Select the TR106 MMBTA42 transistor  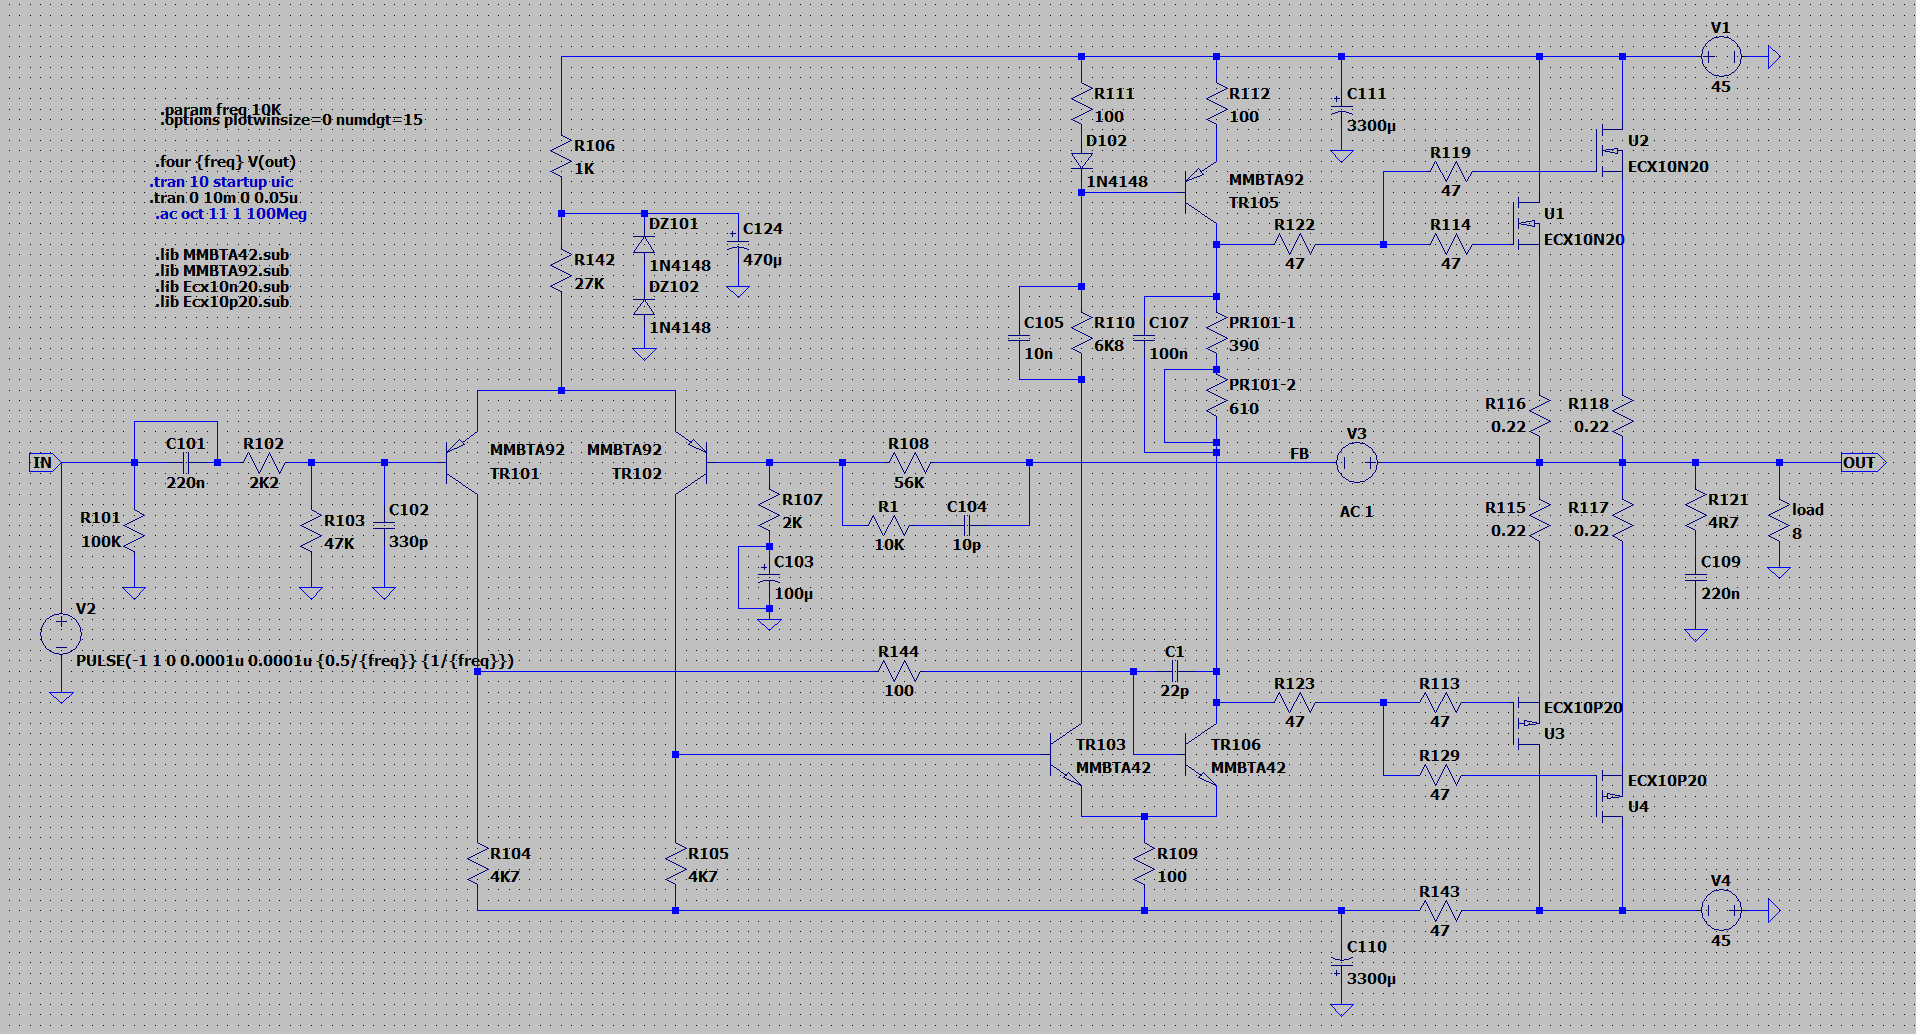click(1201, 755)
